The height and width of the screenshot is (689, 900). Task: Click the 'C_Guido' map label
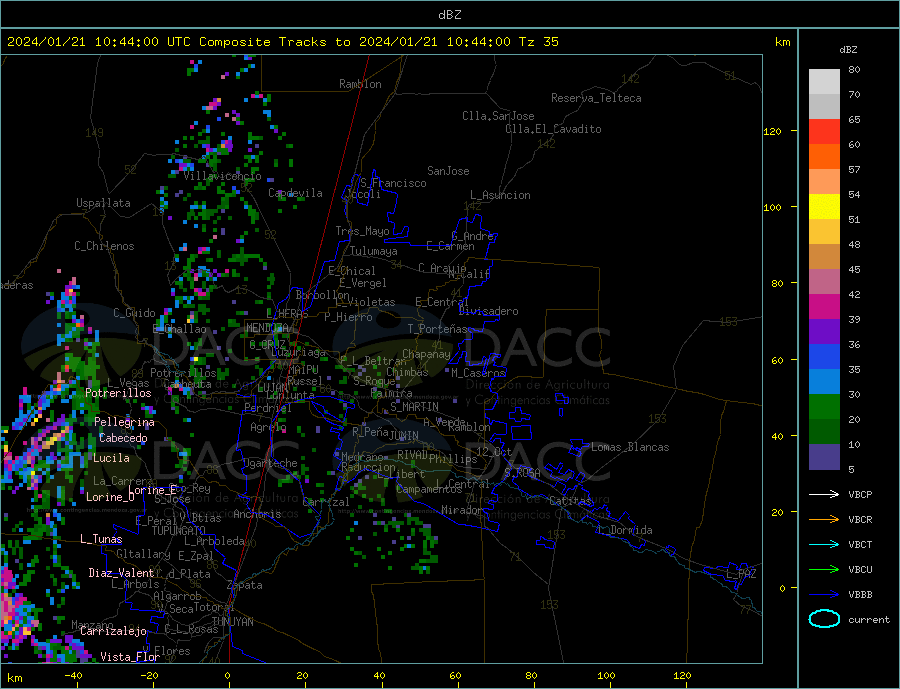(134, 313)
